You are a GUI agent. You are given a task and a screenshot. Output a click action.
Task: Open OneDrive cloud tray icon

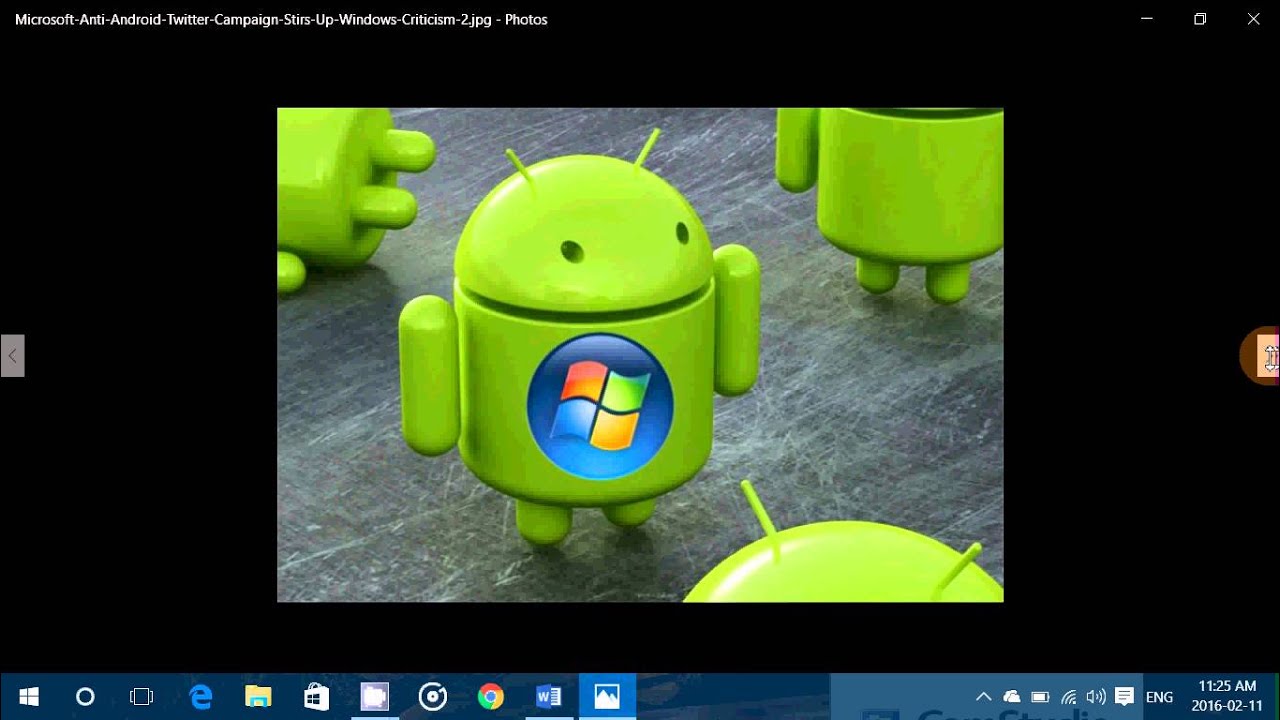1011,697
